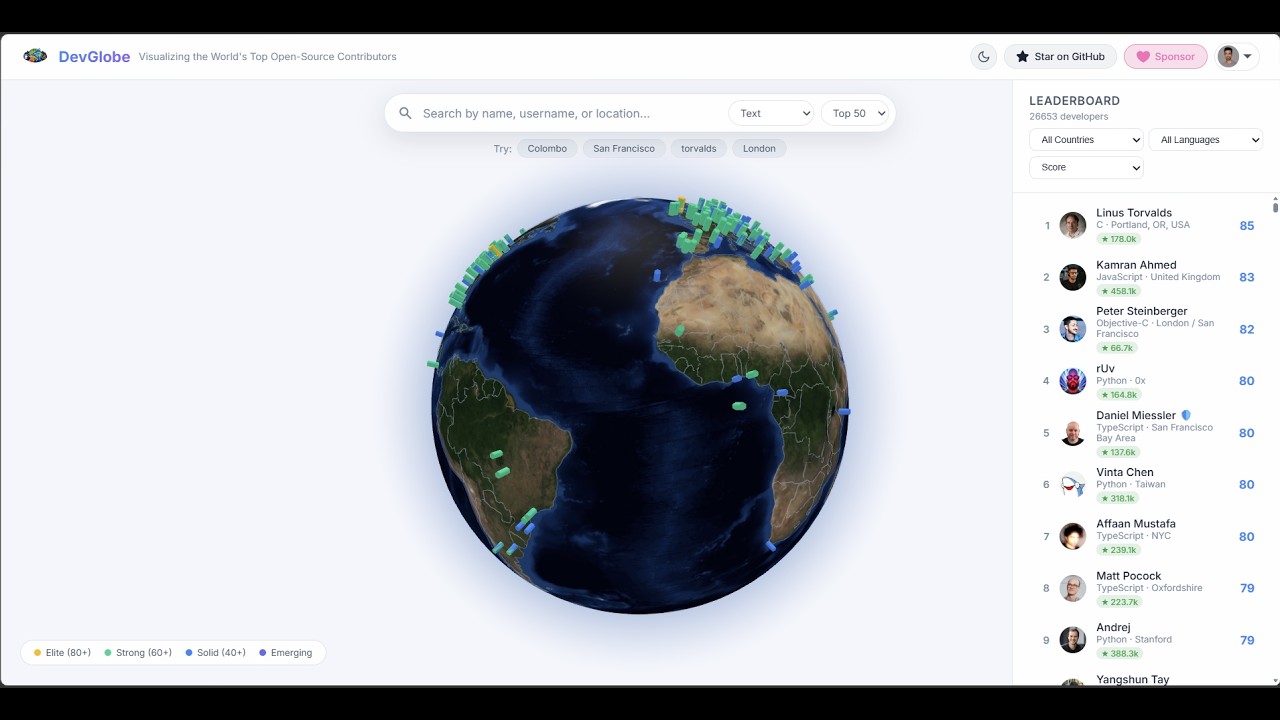Click the Elite (80+) yellow legend dot
This screenshot has width=1280, height=720.
pyautogui.click(x=38, y=653)
